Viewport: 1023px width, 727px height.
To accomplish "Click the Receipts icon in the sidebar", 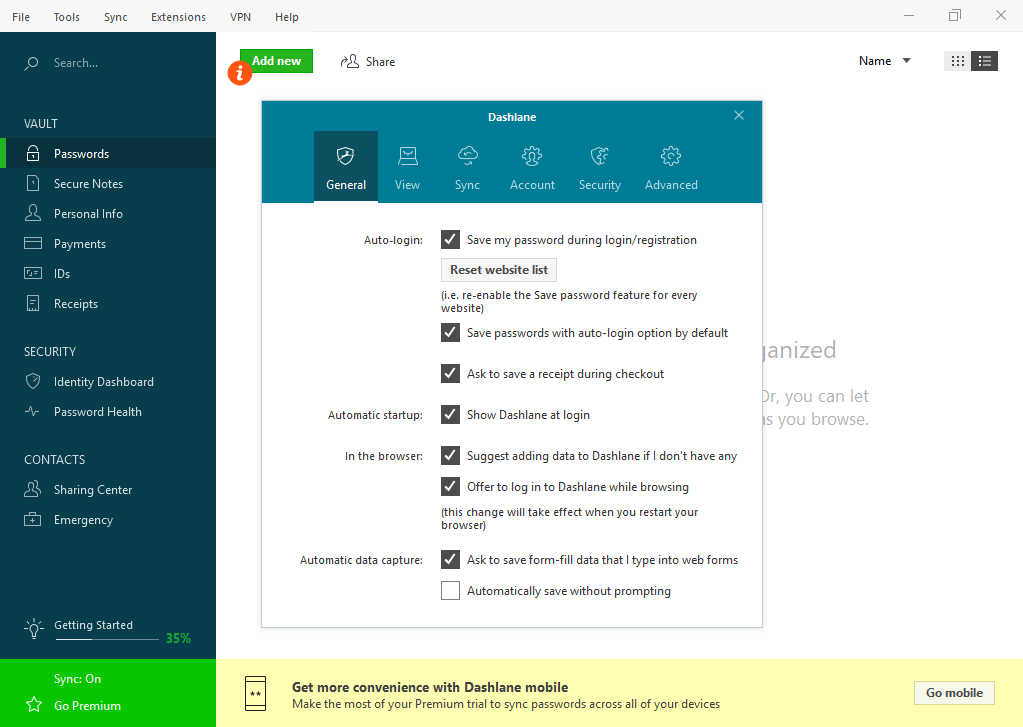I will 33,303.
